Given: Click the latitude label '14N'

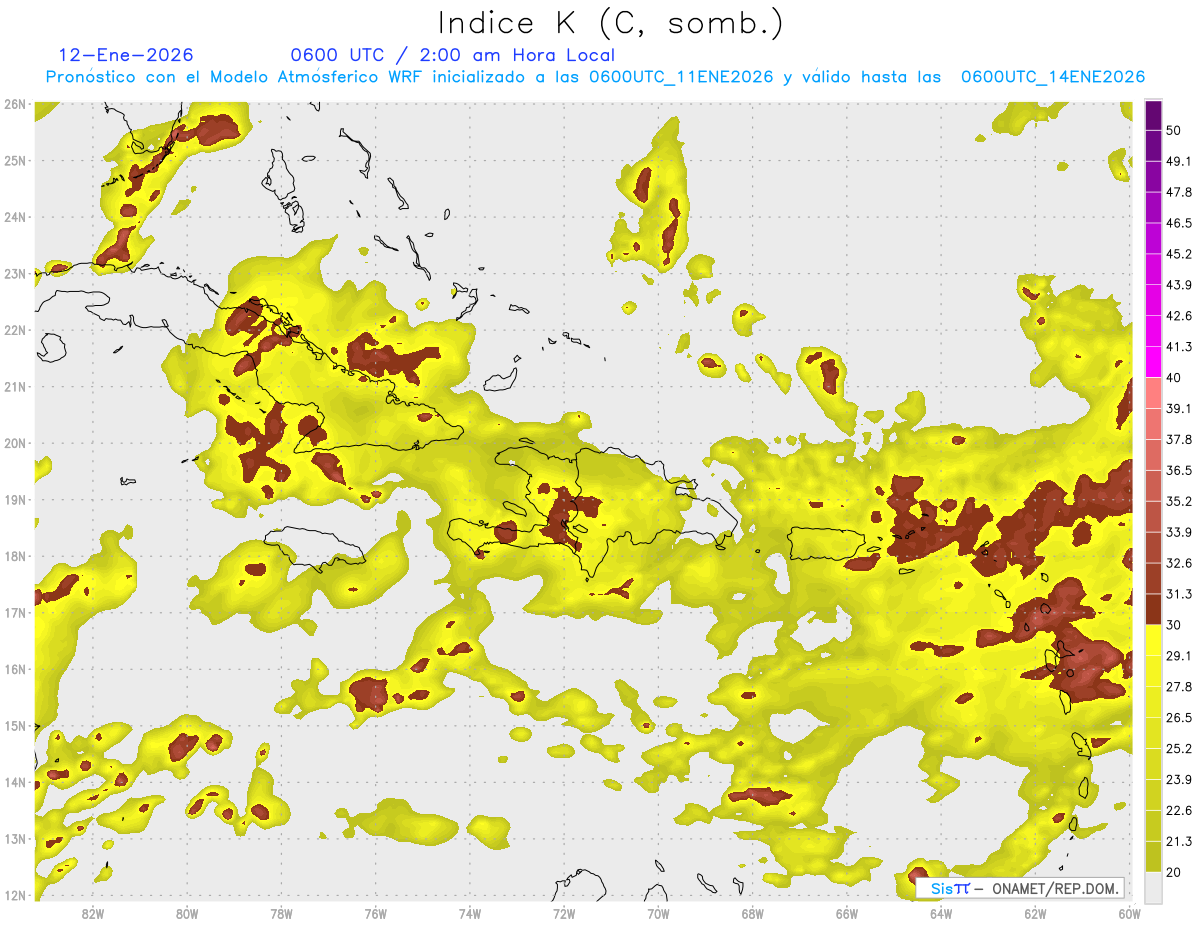Looking at the screenshot, I should (15, 782).
